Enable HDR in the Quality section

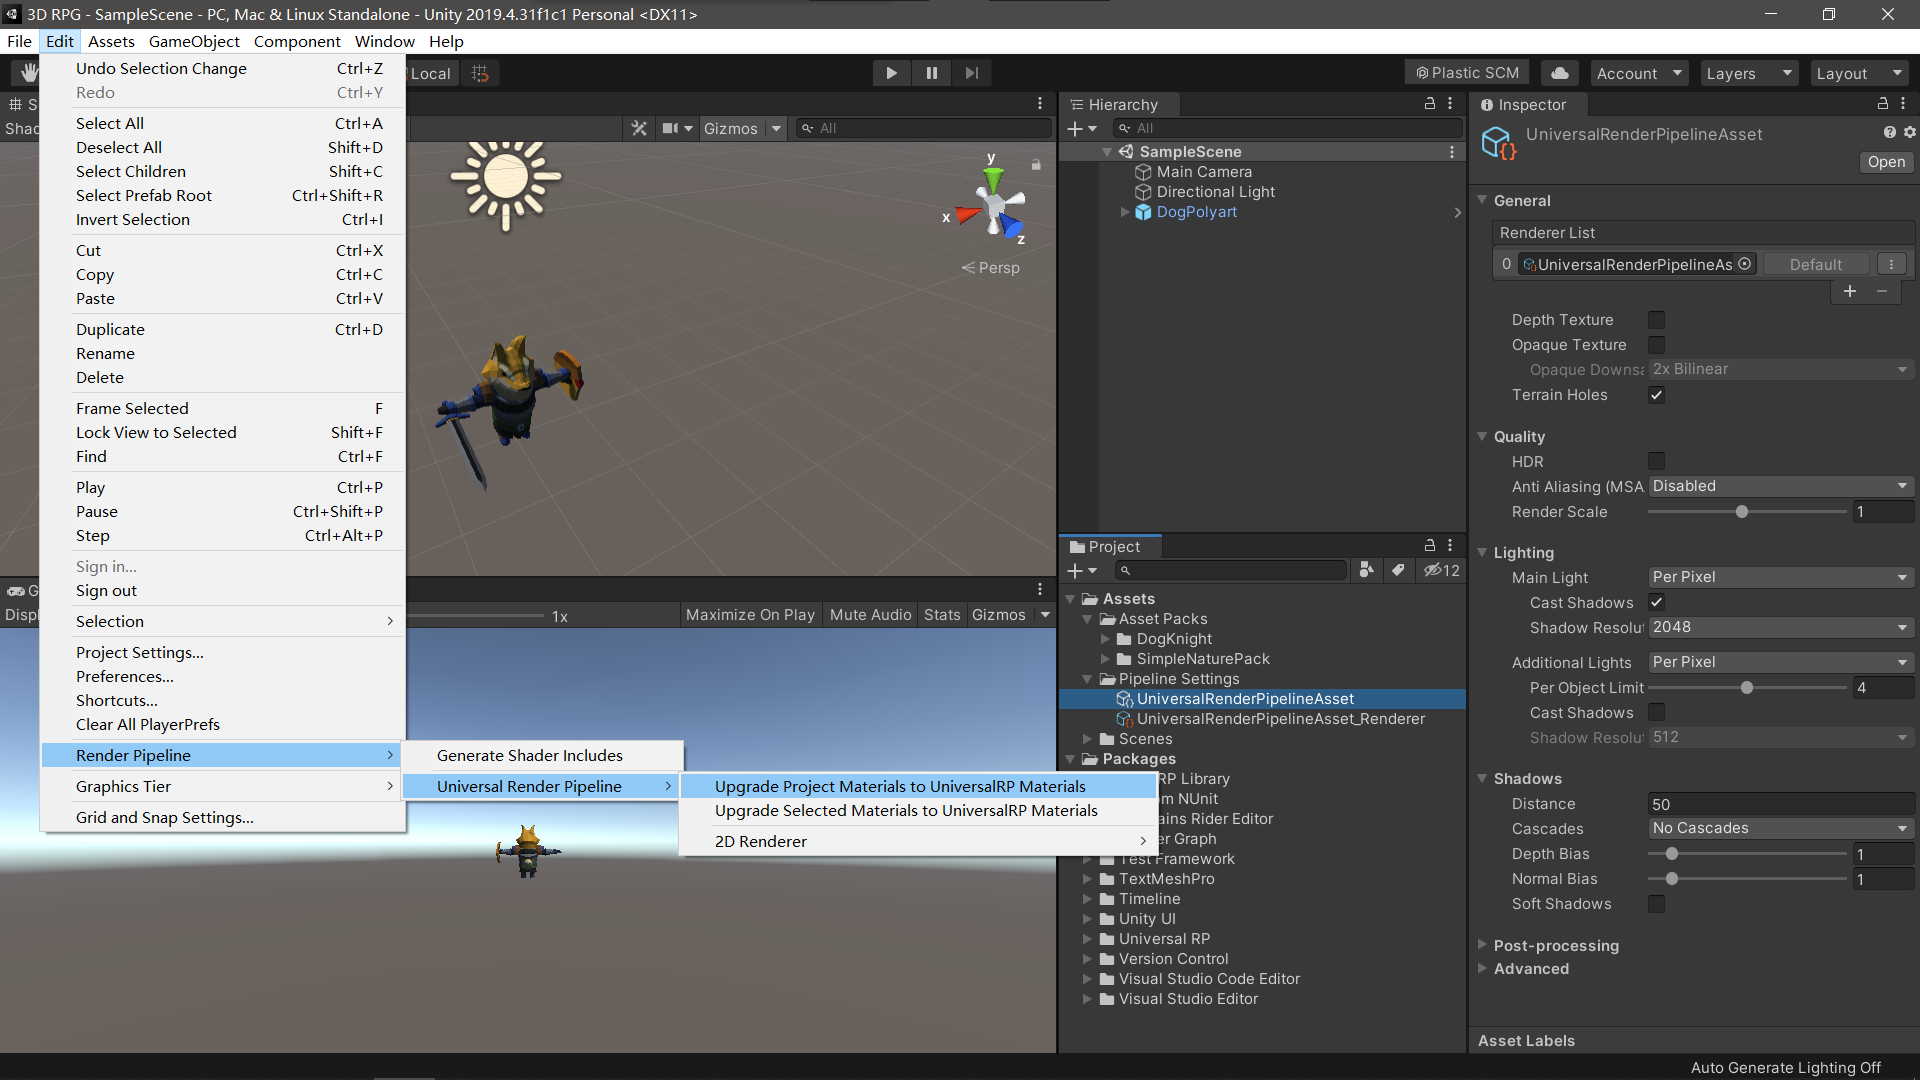(x=1657, y=461)
